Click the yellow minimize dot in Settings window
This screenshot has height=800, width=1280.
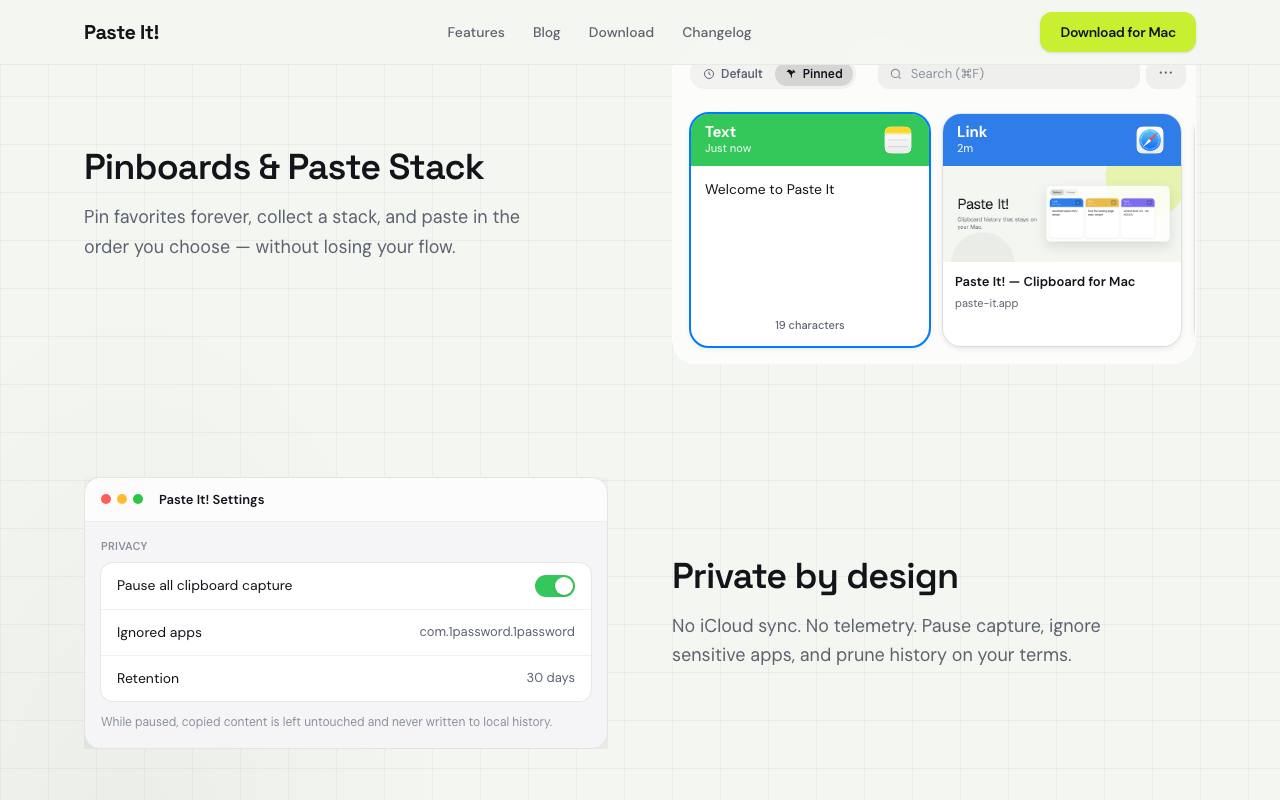pyautogui.click(x=122, y=499)
